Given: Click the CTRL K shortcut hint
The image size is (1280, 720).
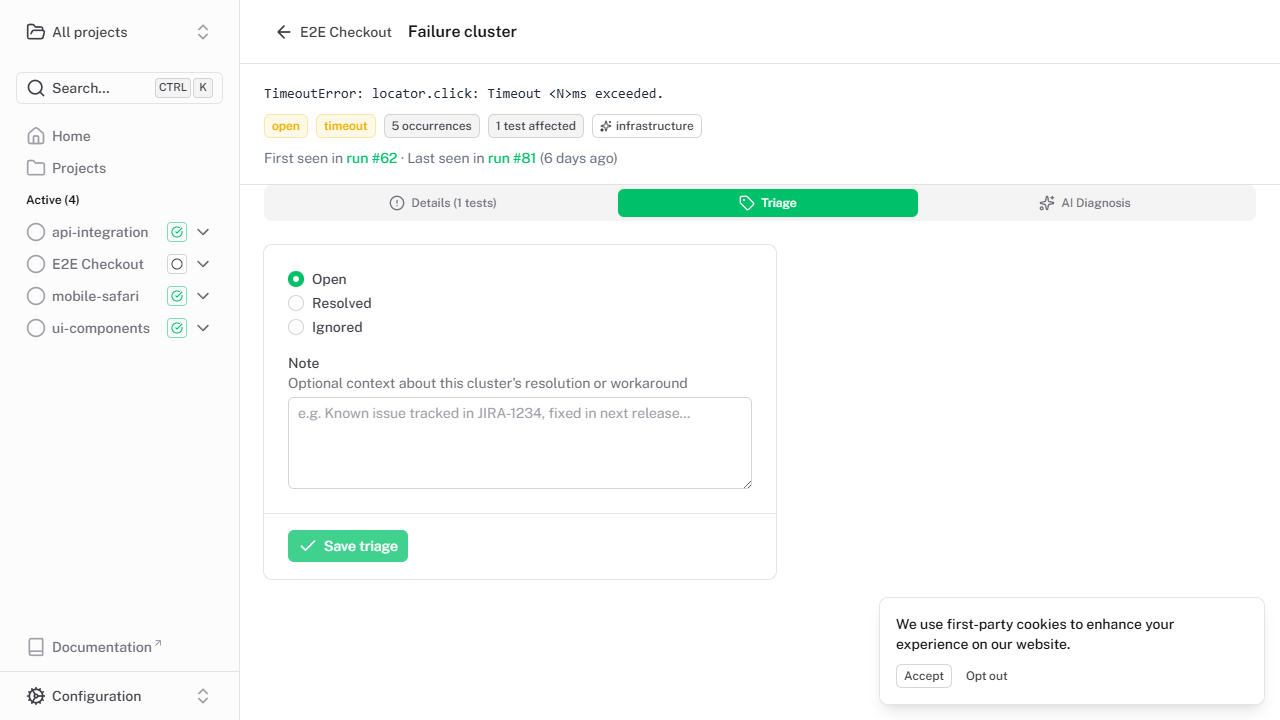Looking at the screenshot, I should point(184,88).
